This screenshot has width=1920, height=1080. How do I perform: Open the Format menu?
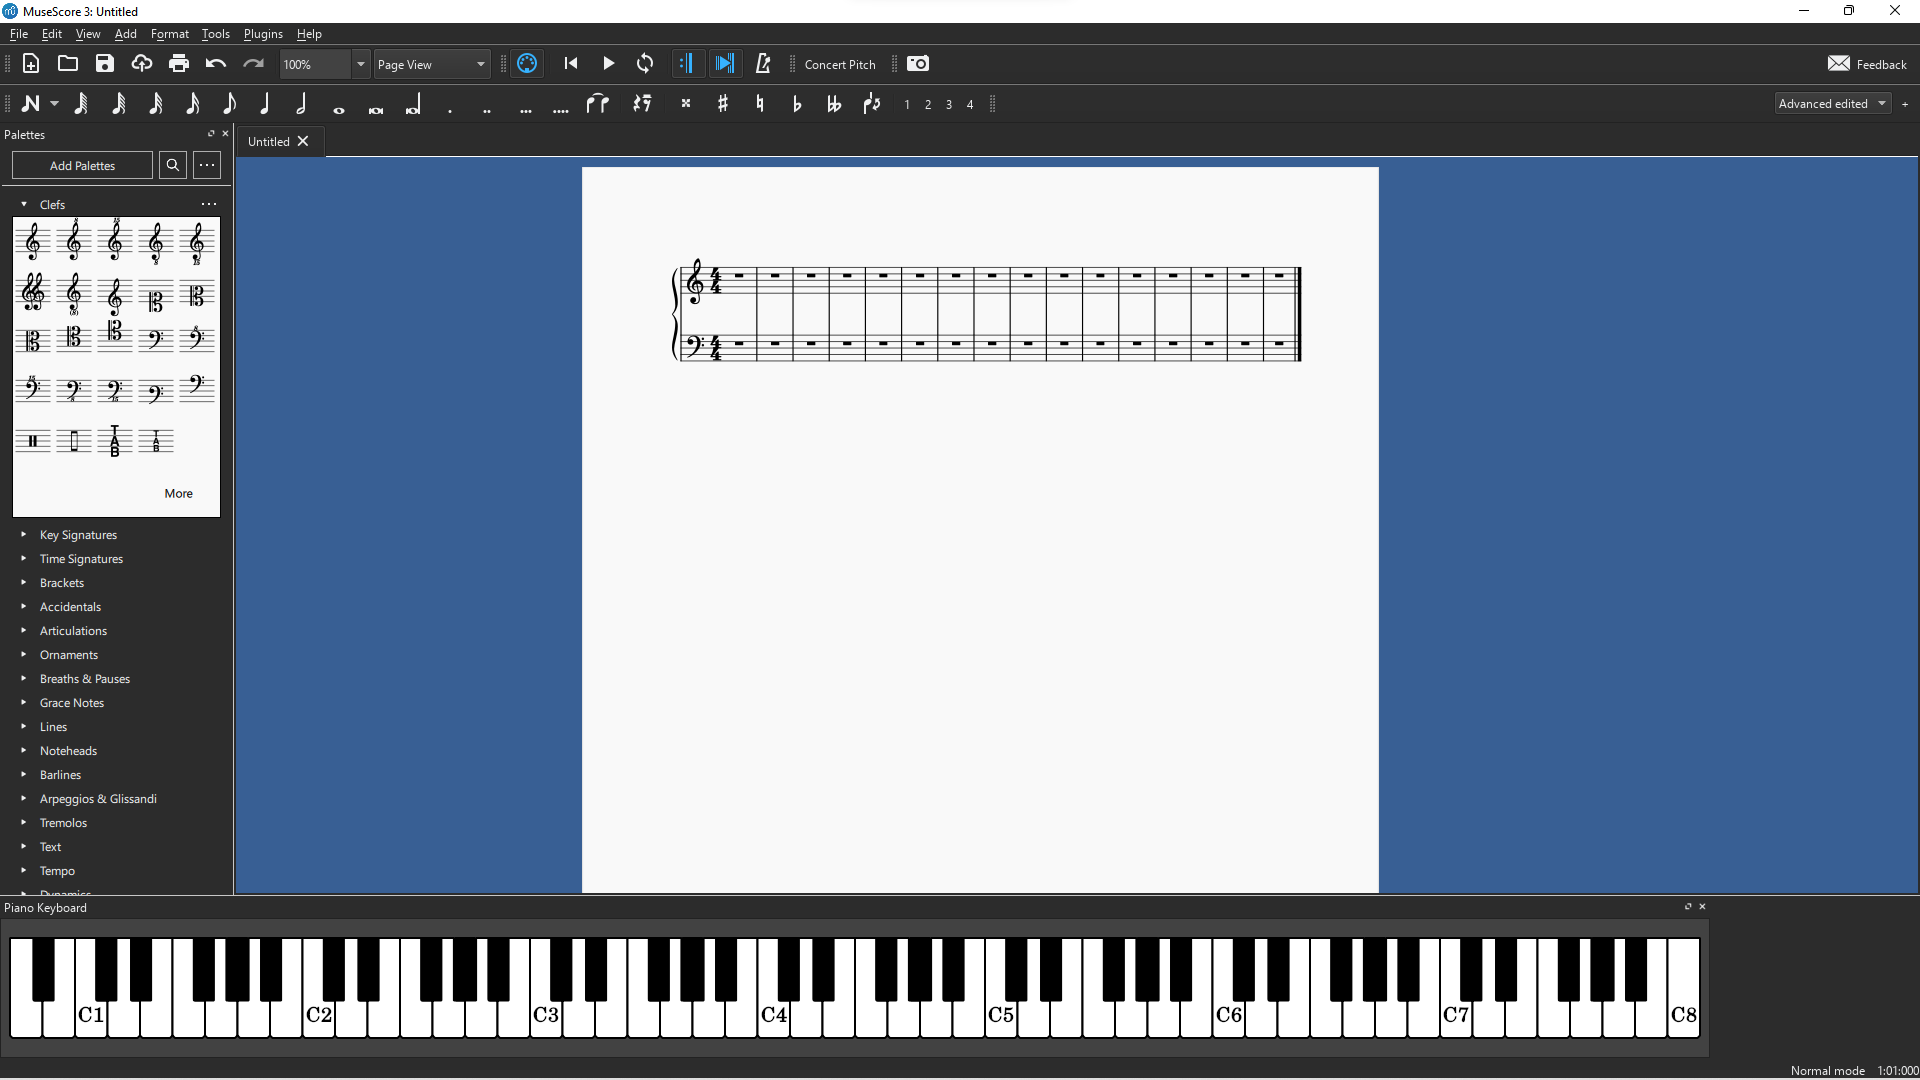click(x=169, y=34)
